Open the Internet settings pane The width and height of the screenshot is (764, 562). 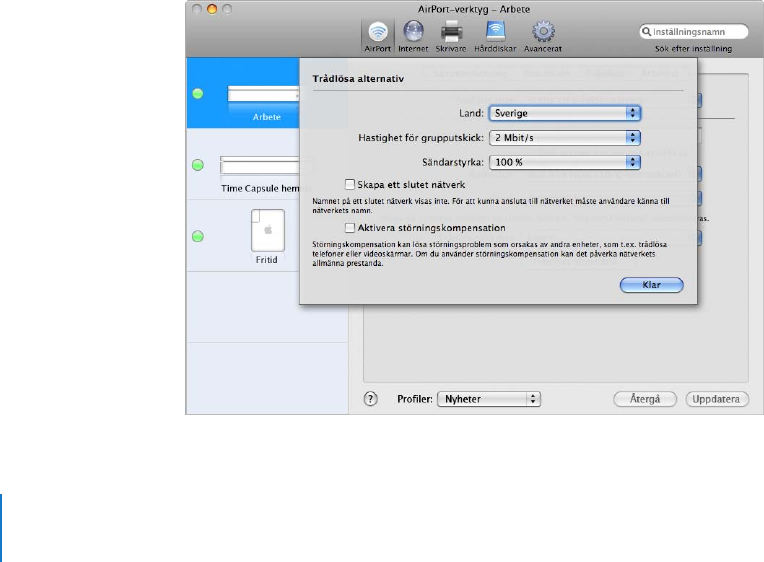point(413,37)
